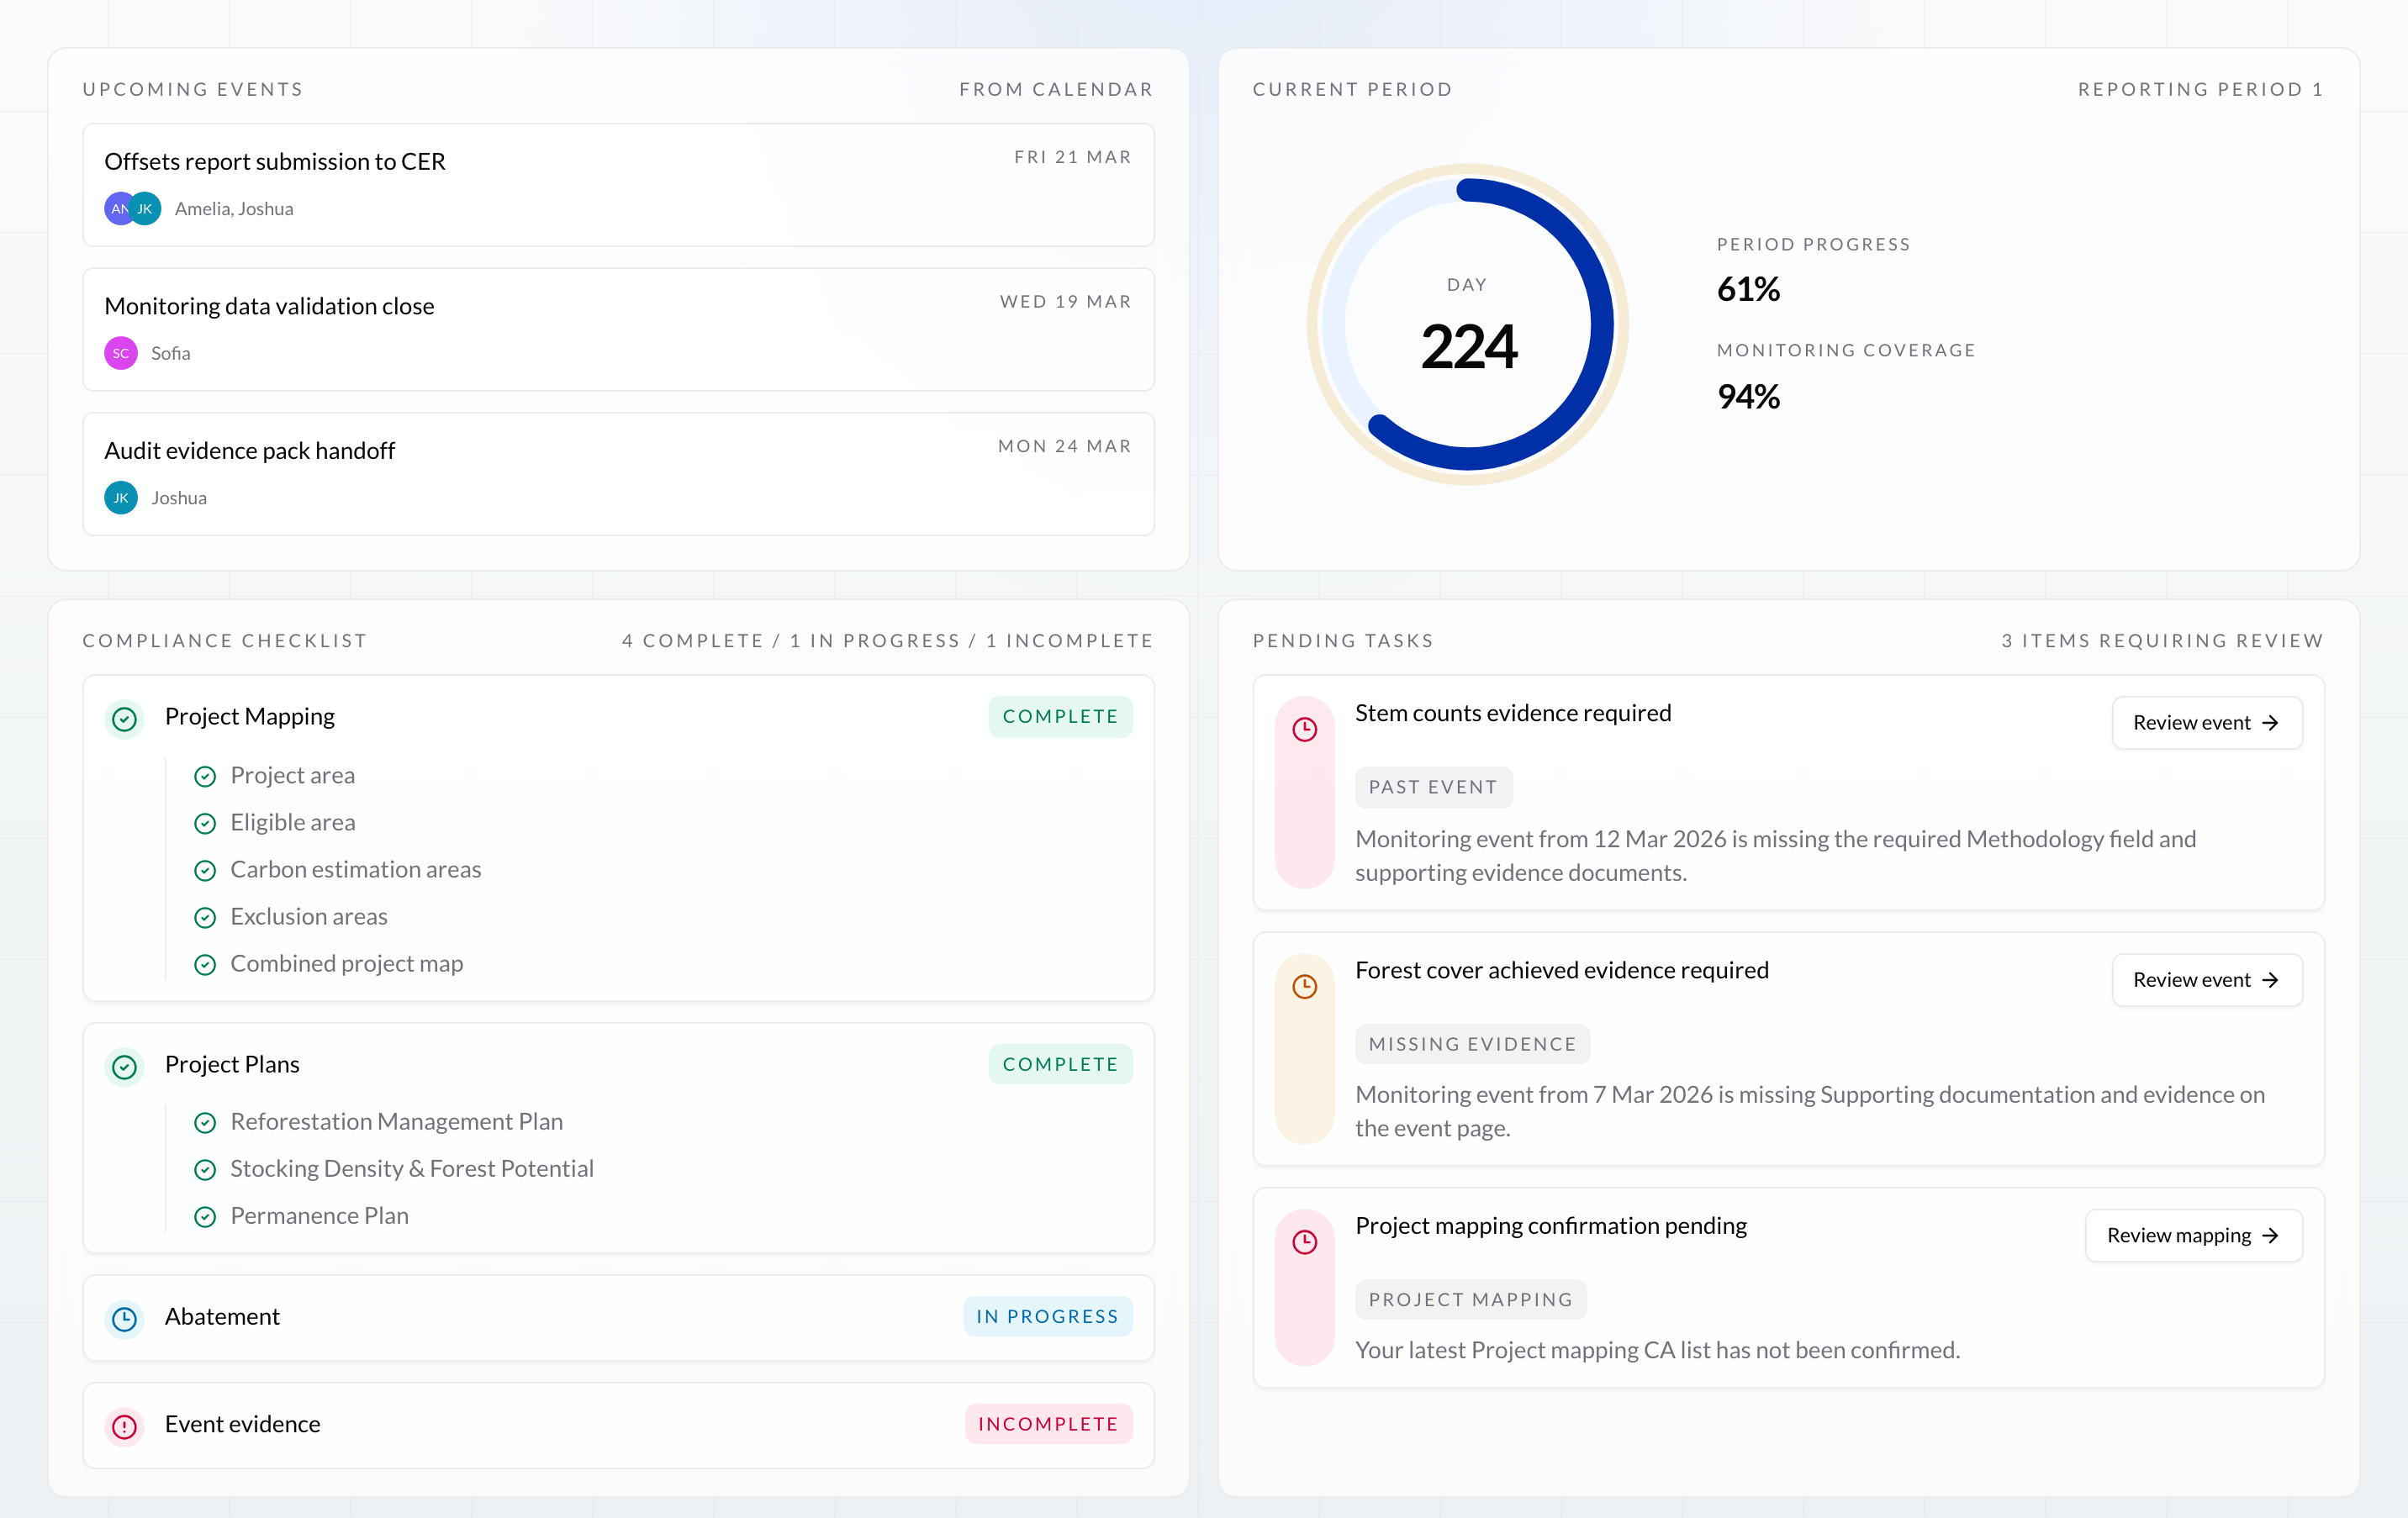Screen dimensions: 2408x1518
Task: Click the check icon next to Stocking Density & Forest Potential
Action: pyautogui.click(x=205, y=1170)
